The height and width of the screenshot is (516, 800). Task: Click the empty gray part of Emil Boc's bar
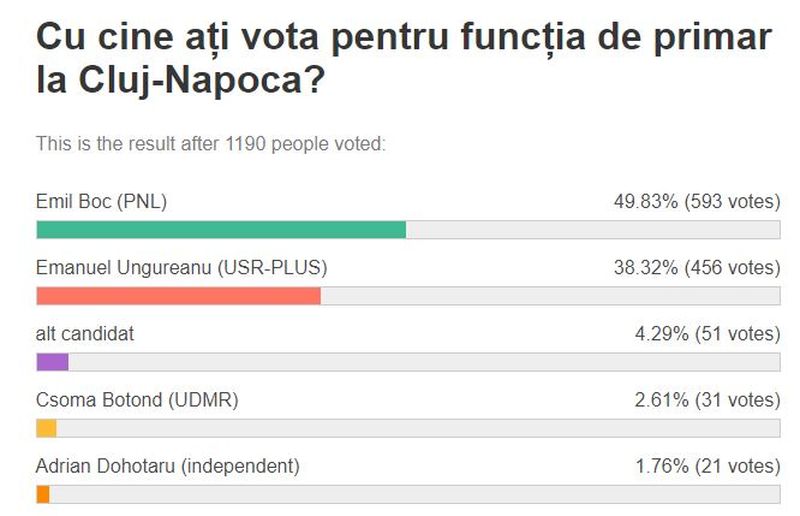592,230
